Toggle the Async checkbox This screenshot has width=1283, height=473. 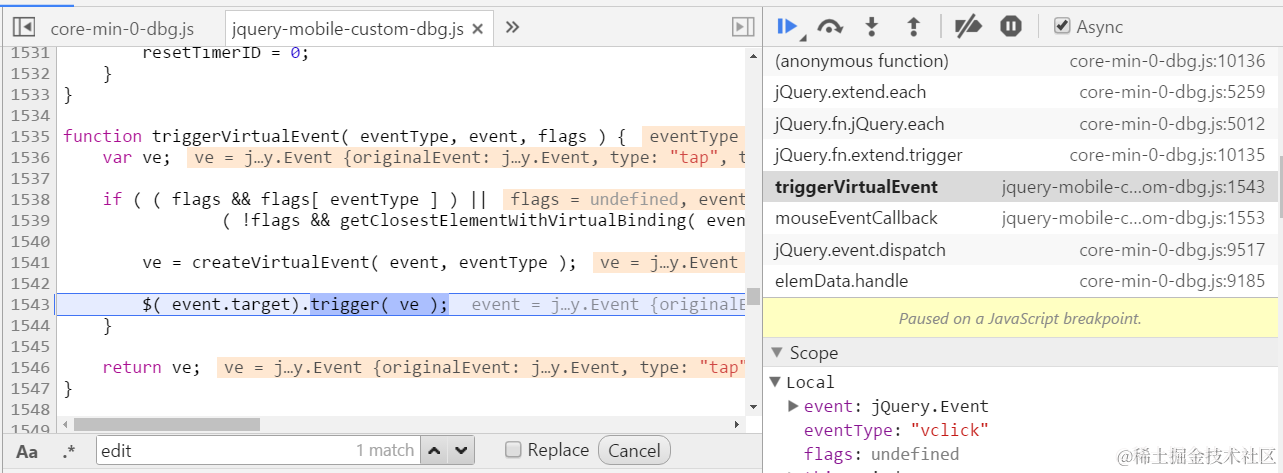[x=1062, y=27]
